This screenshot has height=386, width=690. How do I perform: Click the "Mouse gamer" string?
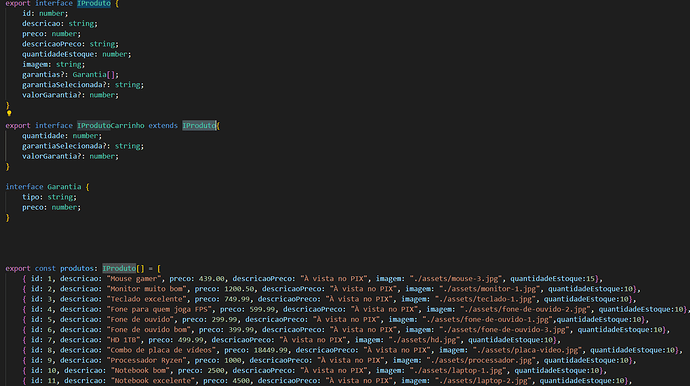pos(134,279)
